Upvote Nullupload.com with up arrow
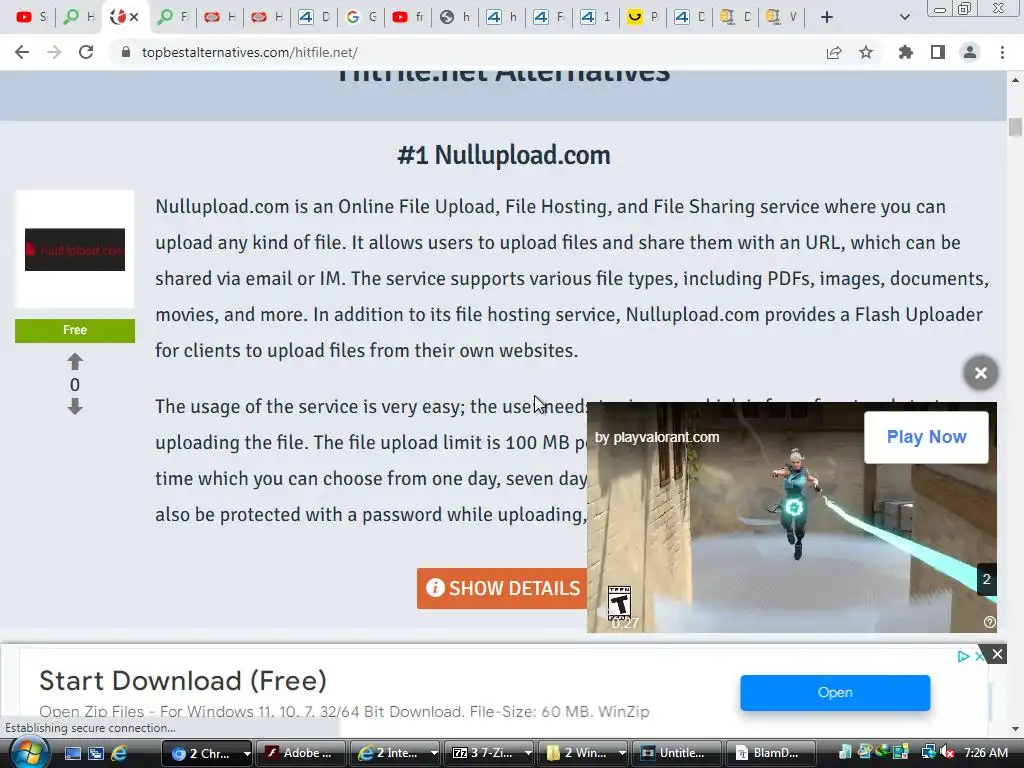Image resolution: width=1024 pixels, height=768 pixels. tap(75, 361)
